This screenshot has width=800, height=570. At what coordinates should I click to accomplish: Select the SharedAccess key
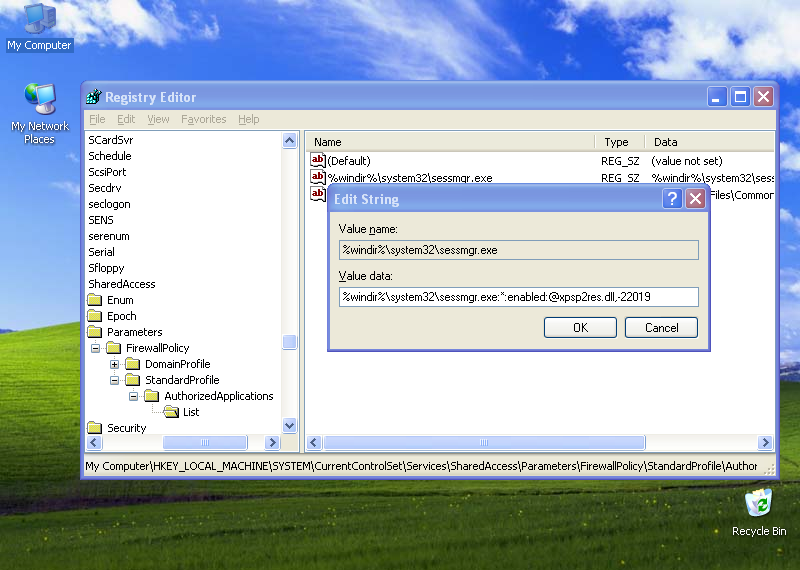tap(122, 284)
